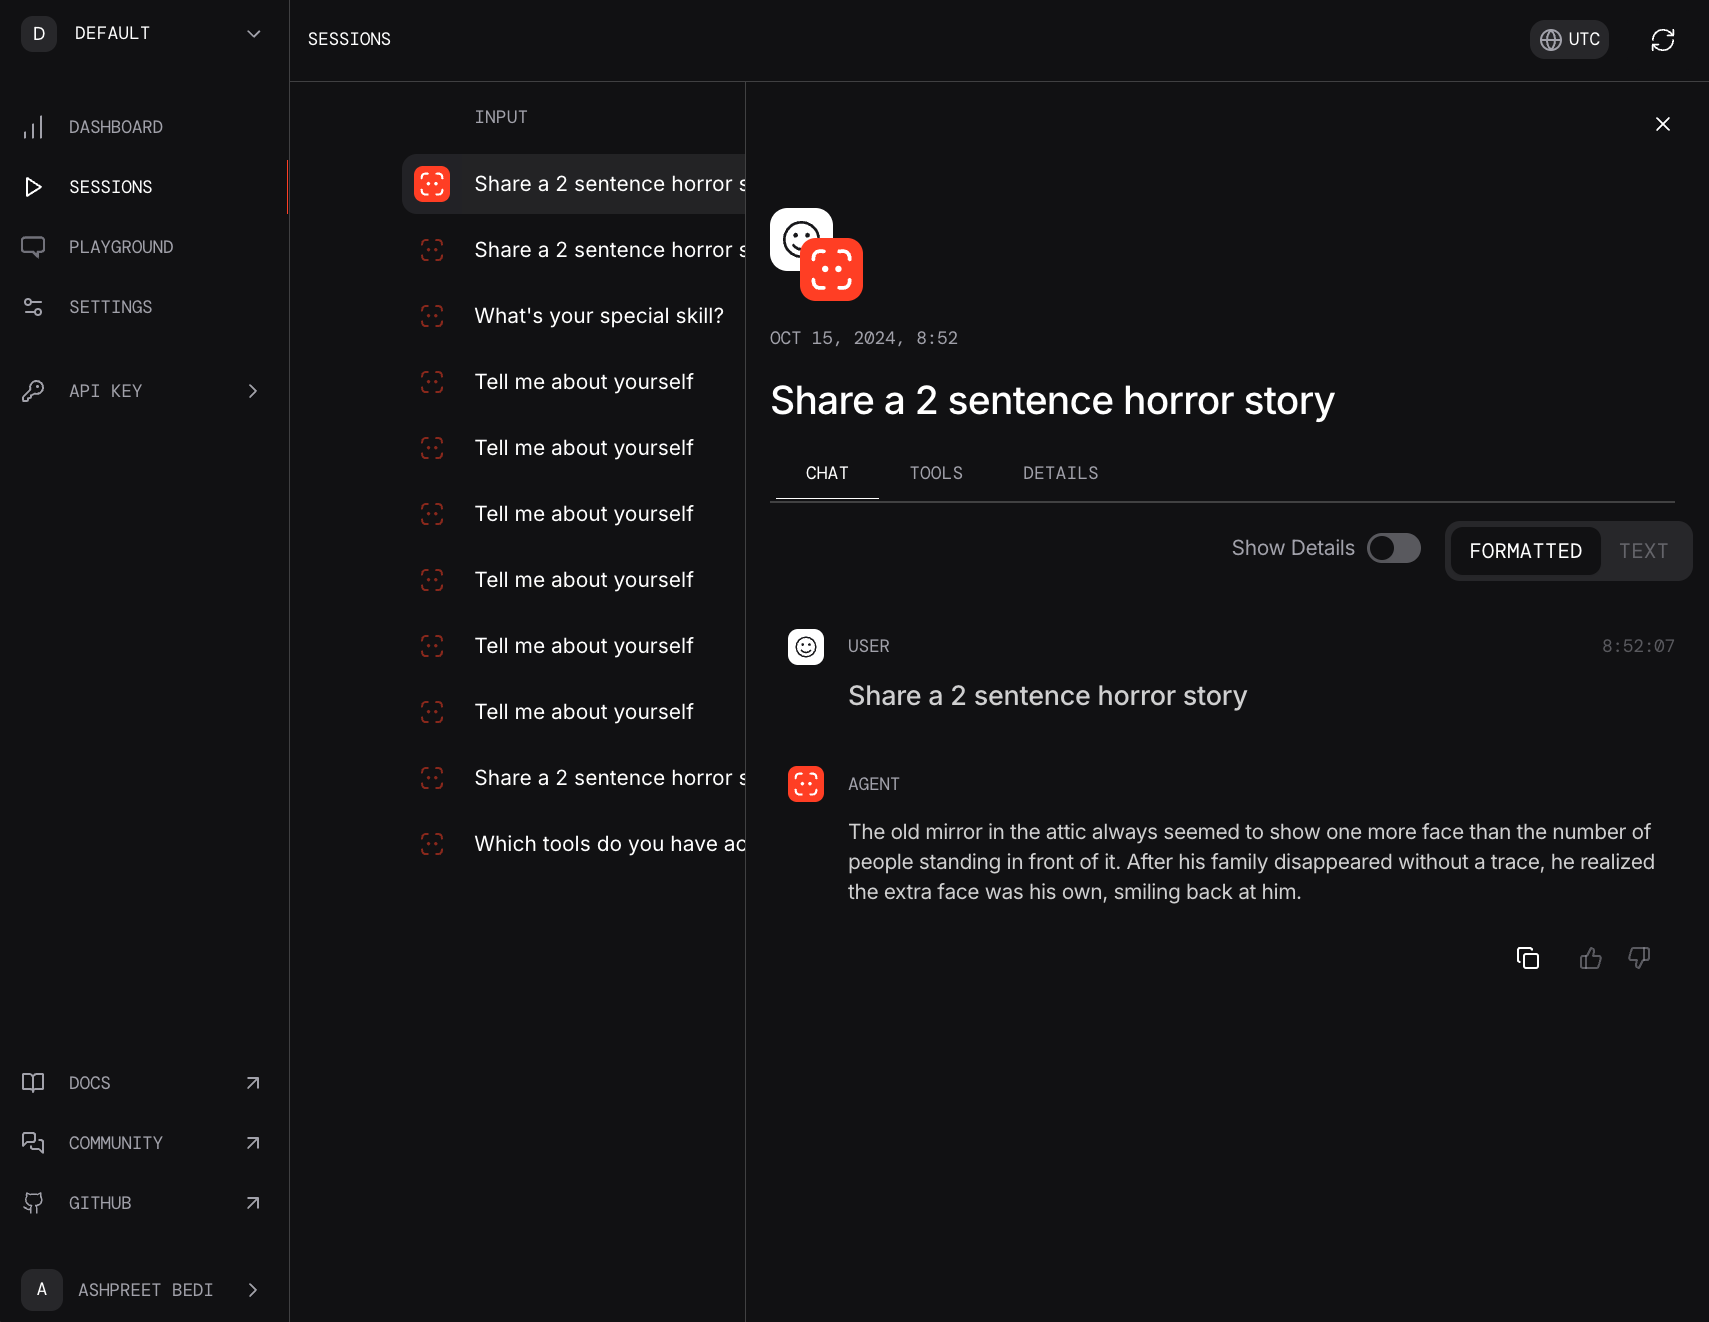The image size is (1709, 1322).
Task: Give the agent response a thumbs up
Action: (x=1590, y=958)
